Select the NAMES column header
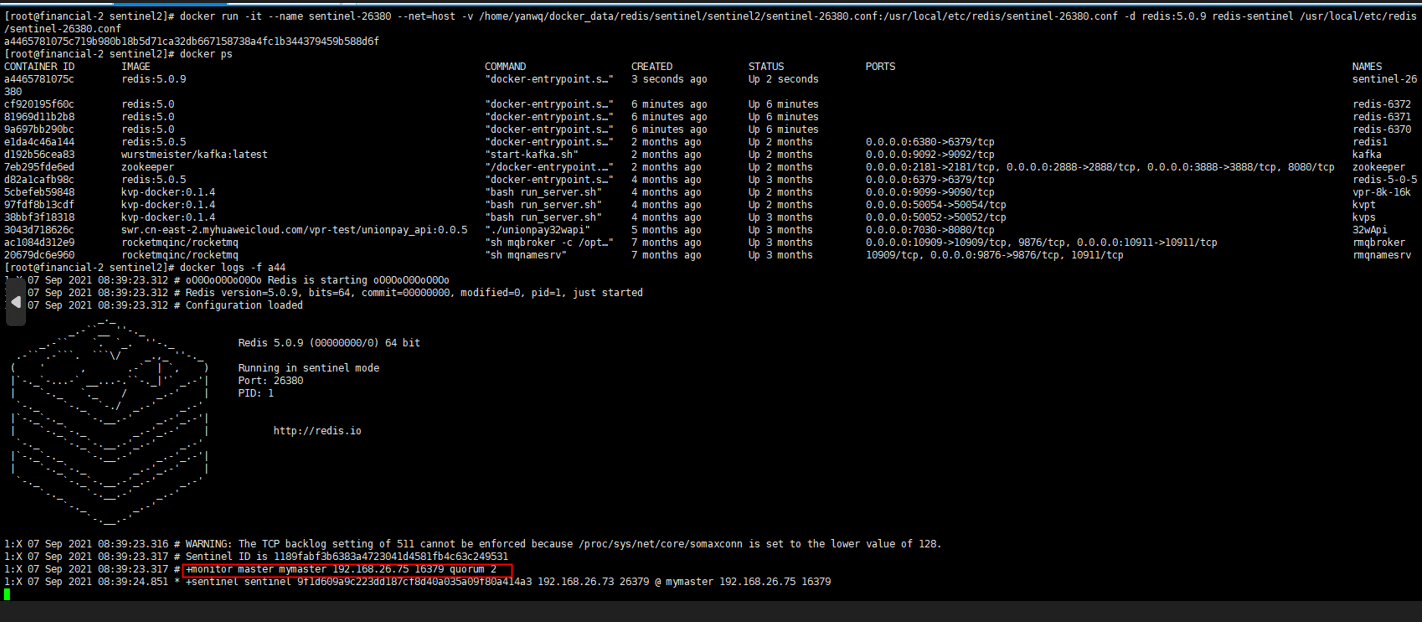This screenshot has width=1422, height=622. tap(1367, 67)
